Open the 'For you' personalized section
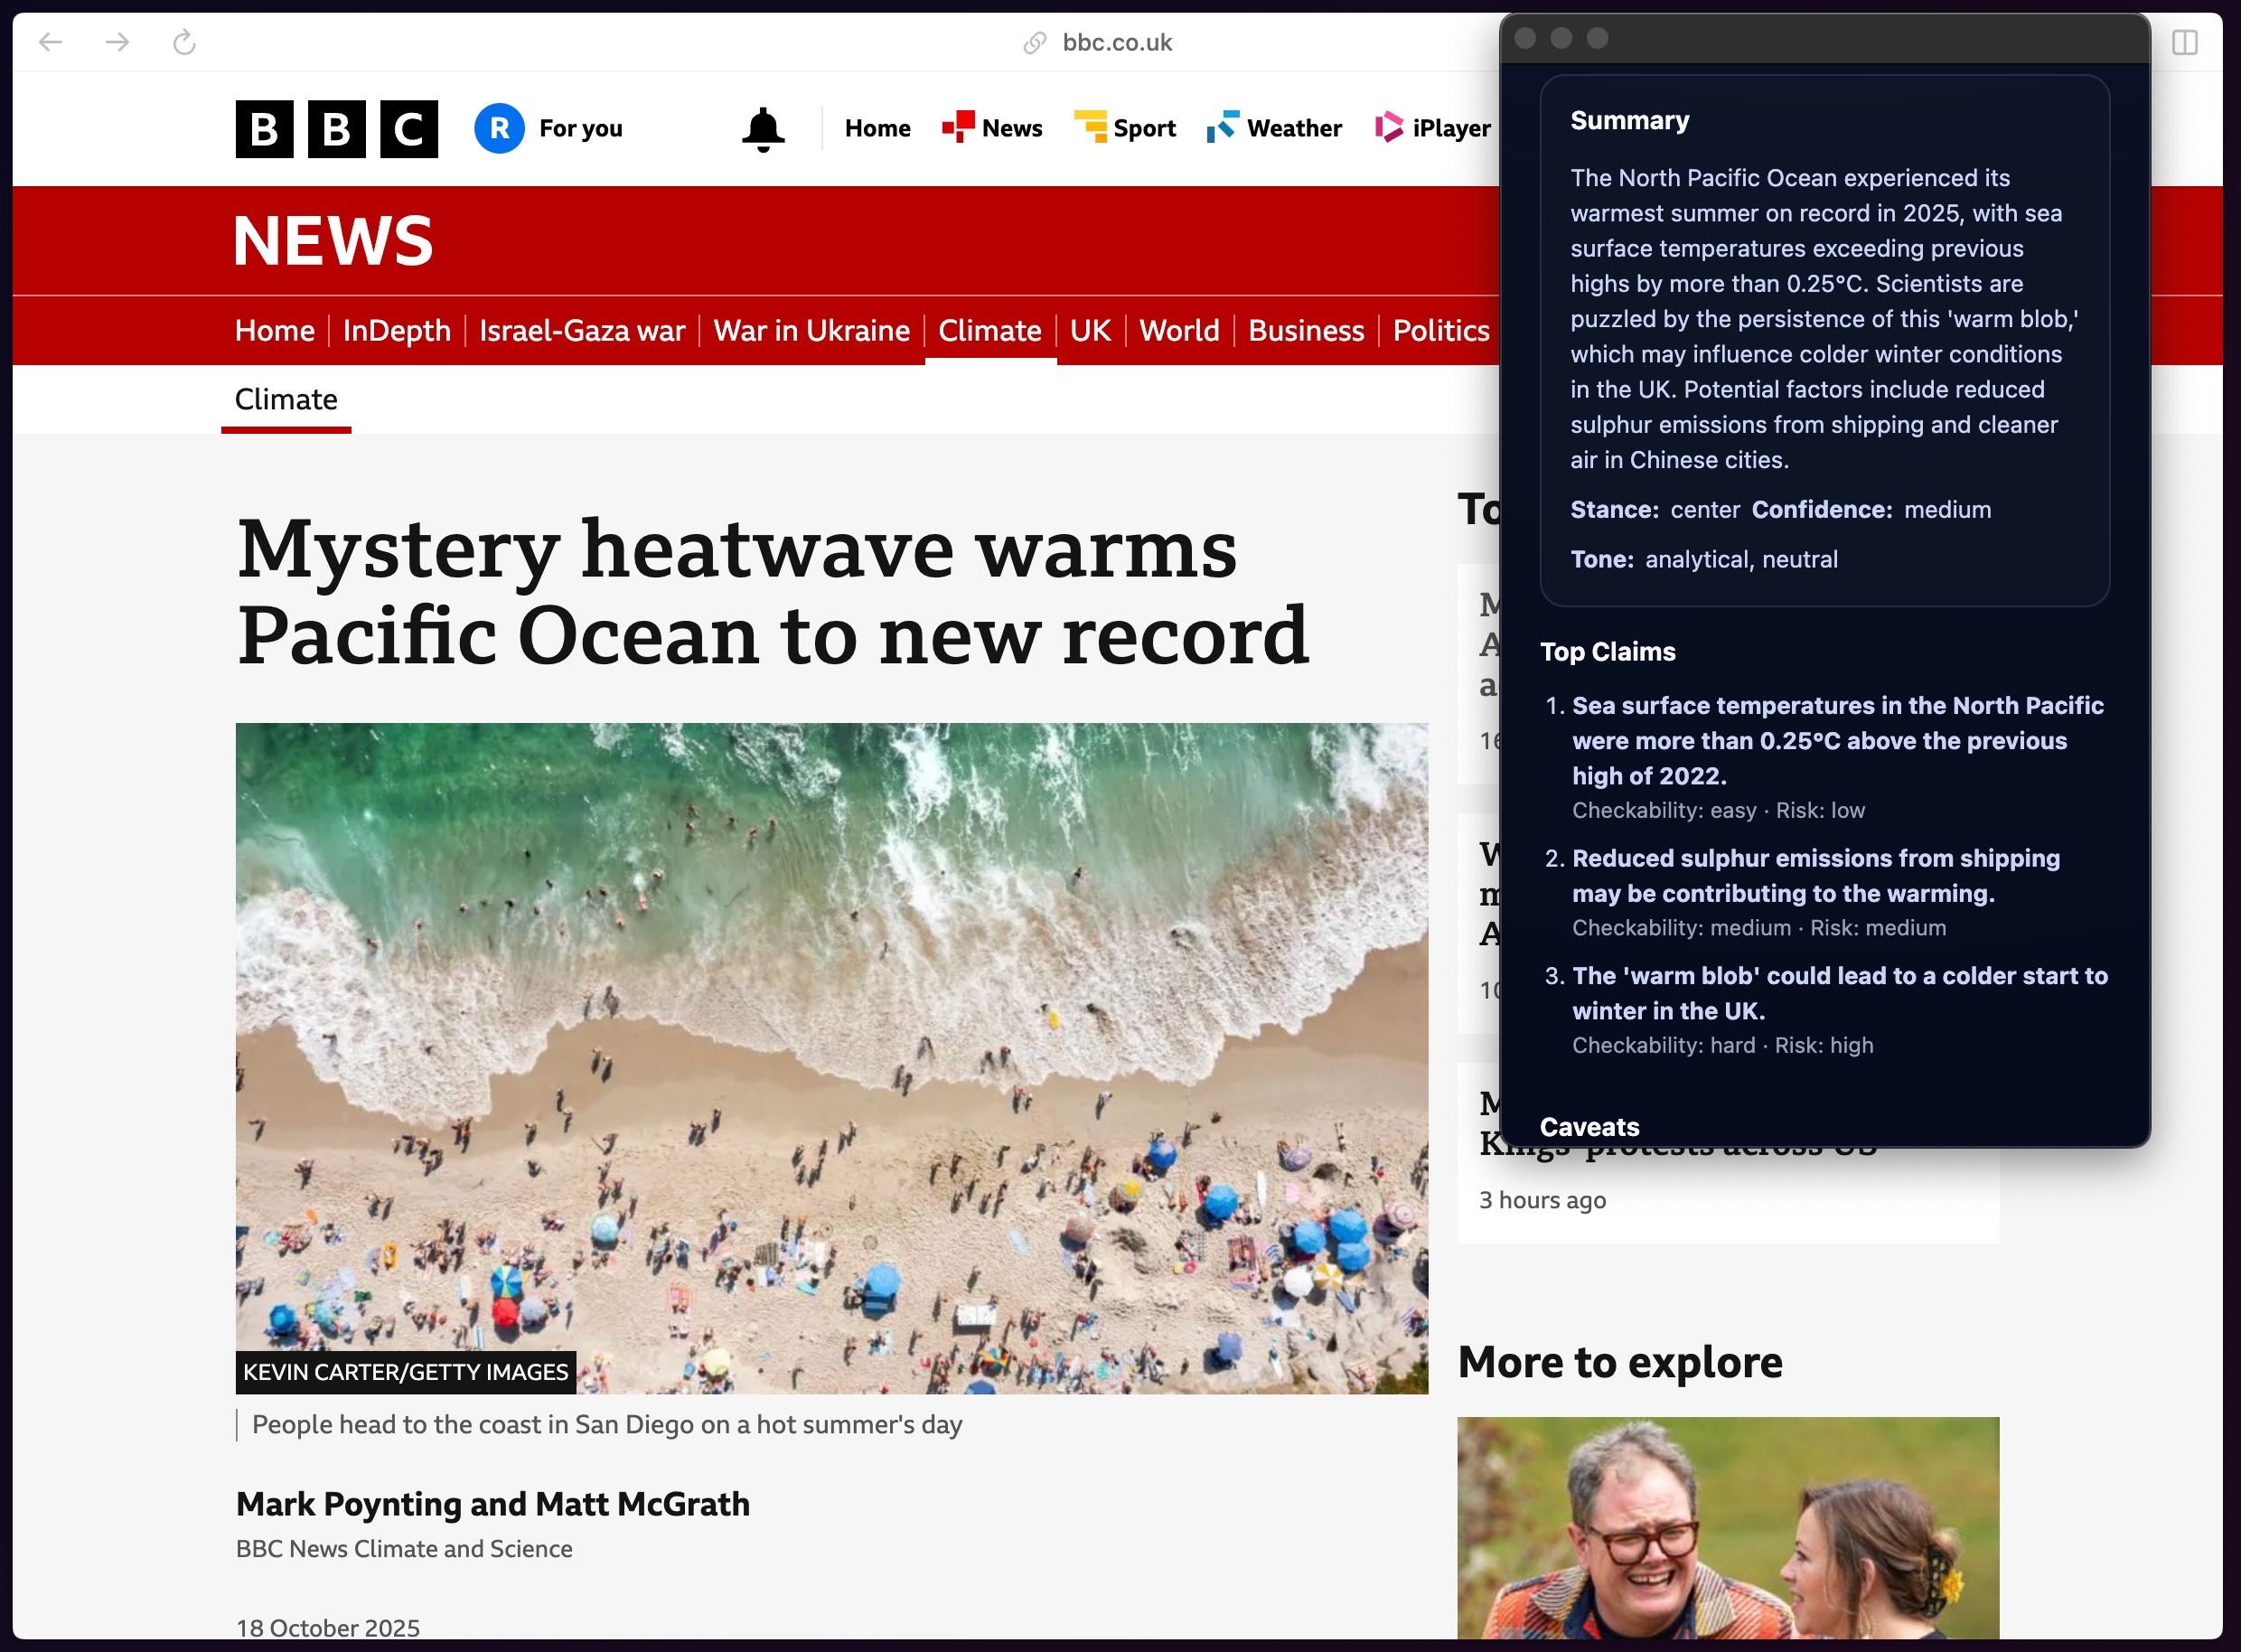The height and width of the screenshot is (1652, 2241). 551,128
